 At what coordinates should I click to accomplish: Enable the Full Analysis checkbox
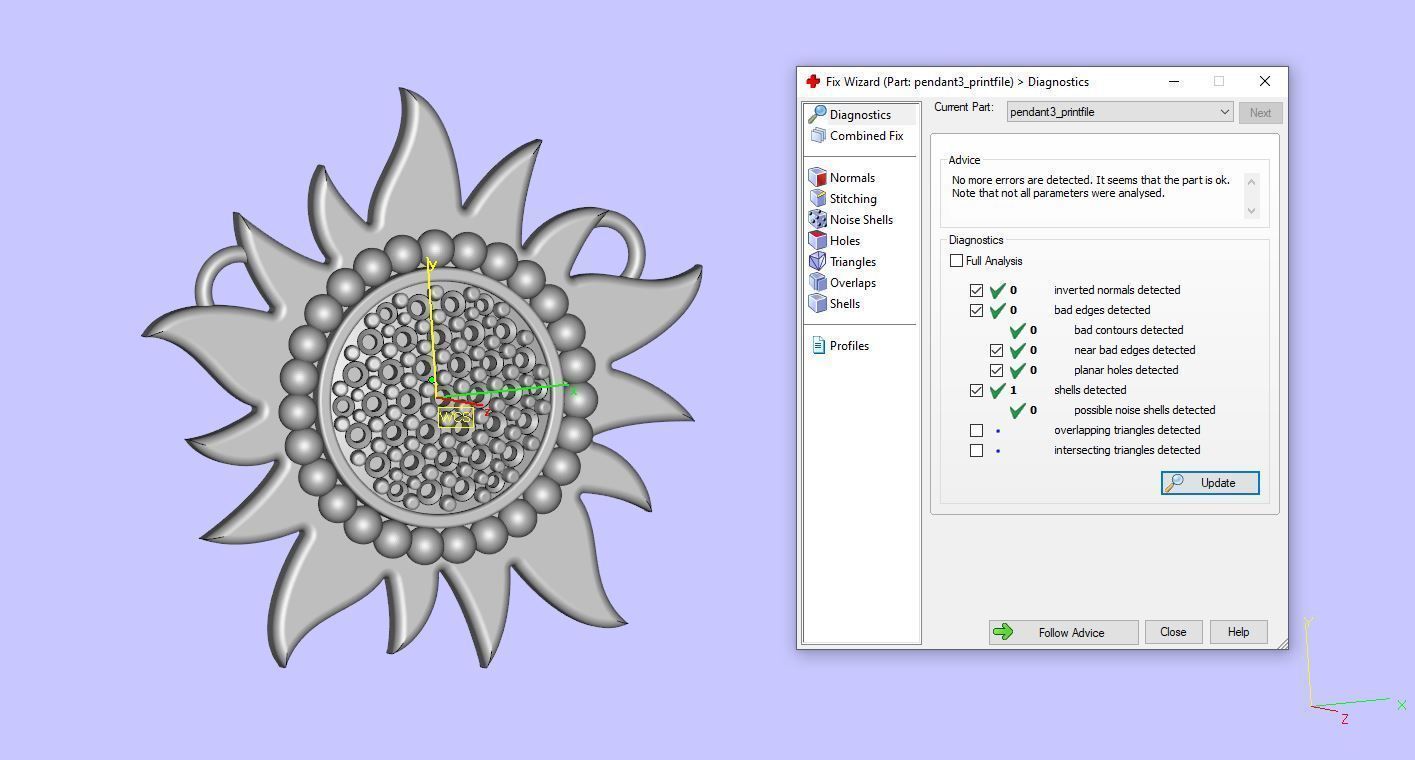coord(956,261)
